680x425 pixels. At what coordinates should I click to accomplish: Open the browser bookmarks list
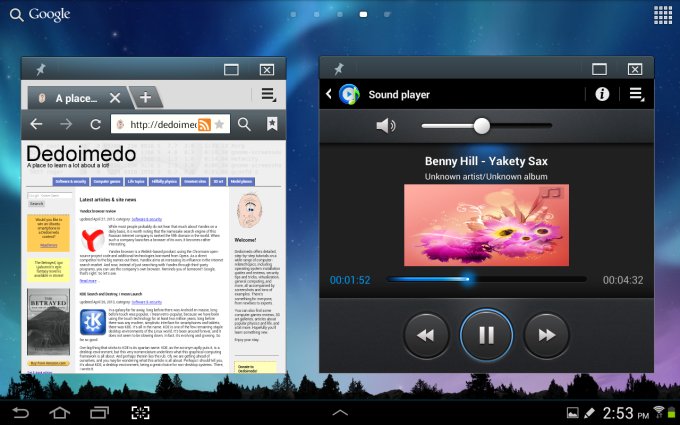[272, 124]
